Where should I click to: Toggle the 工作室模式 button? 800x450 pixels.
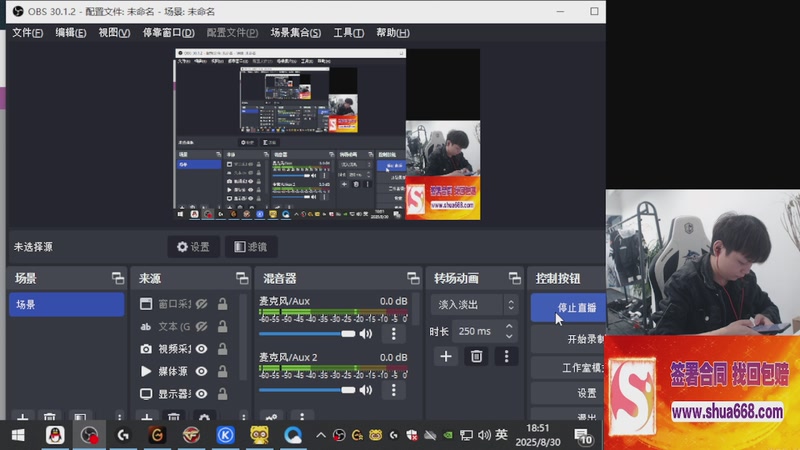pyautogui.click(x=568, y=367)
